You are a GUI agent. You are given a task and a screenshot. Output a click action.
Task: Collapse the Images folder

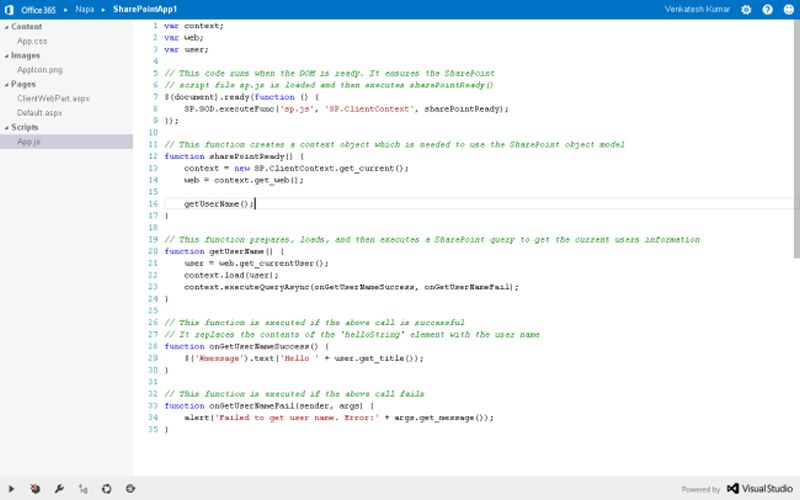pos(7,56)
